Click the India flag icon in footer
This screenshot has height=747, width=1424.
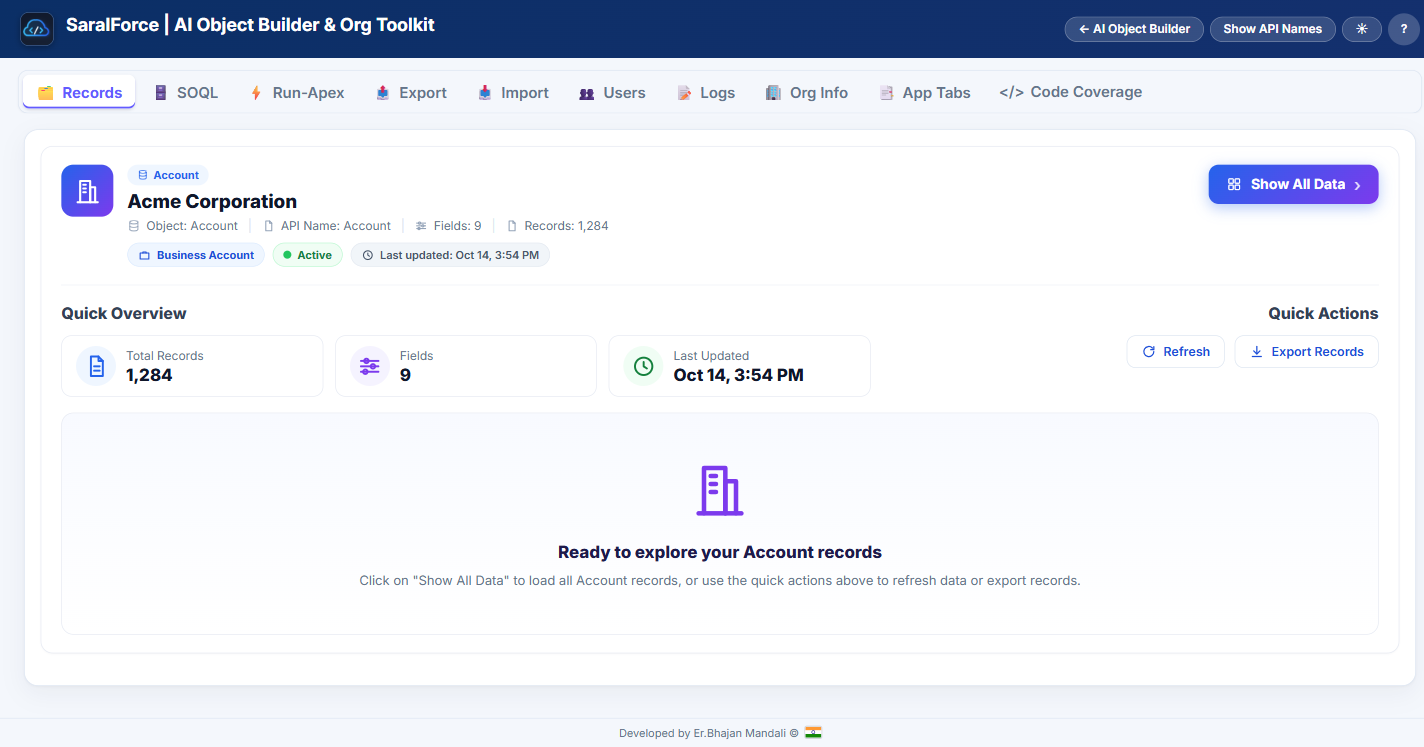click(x=813, y=733)
